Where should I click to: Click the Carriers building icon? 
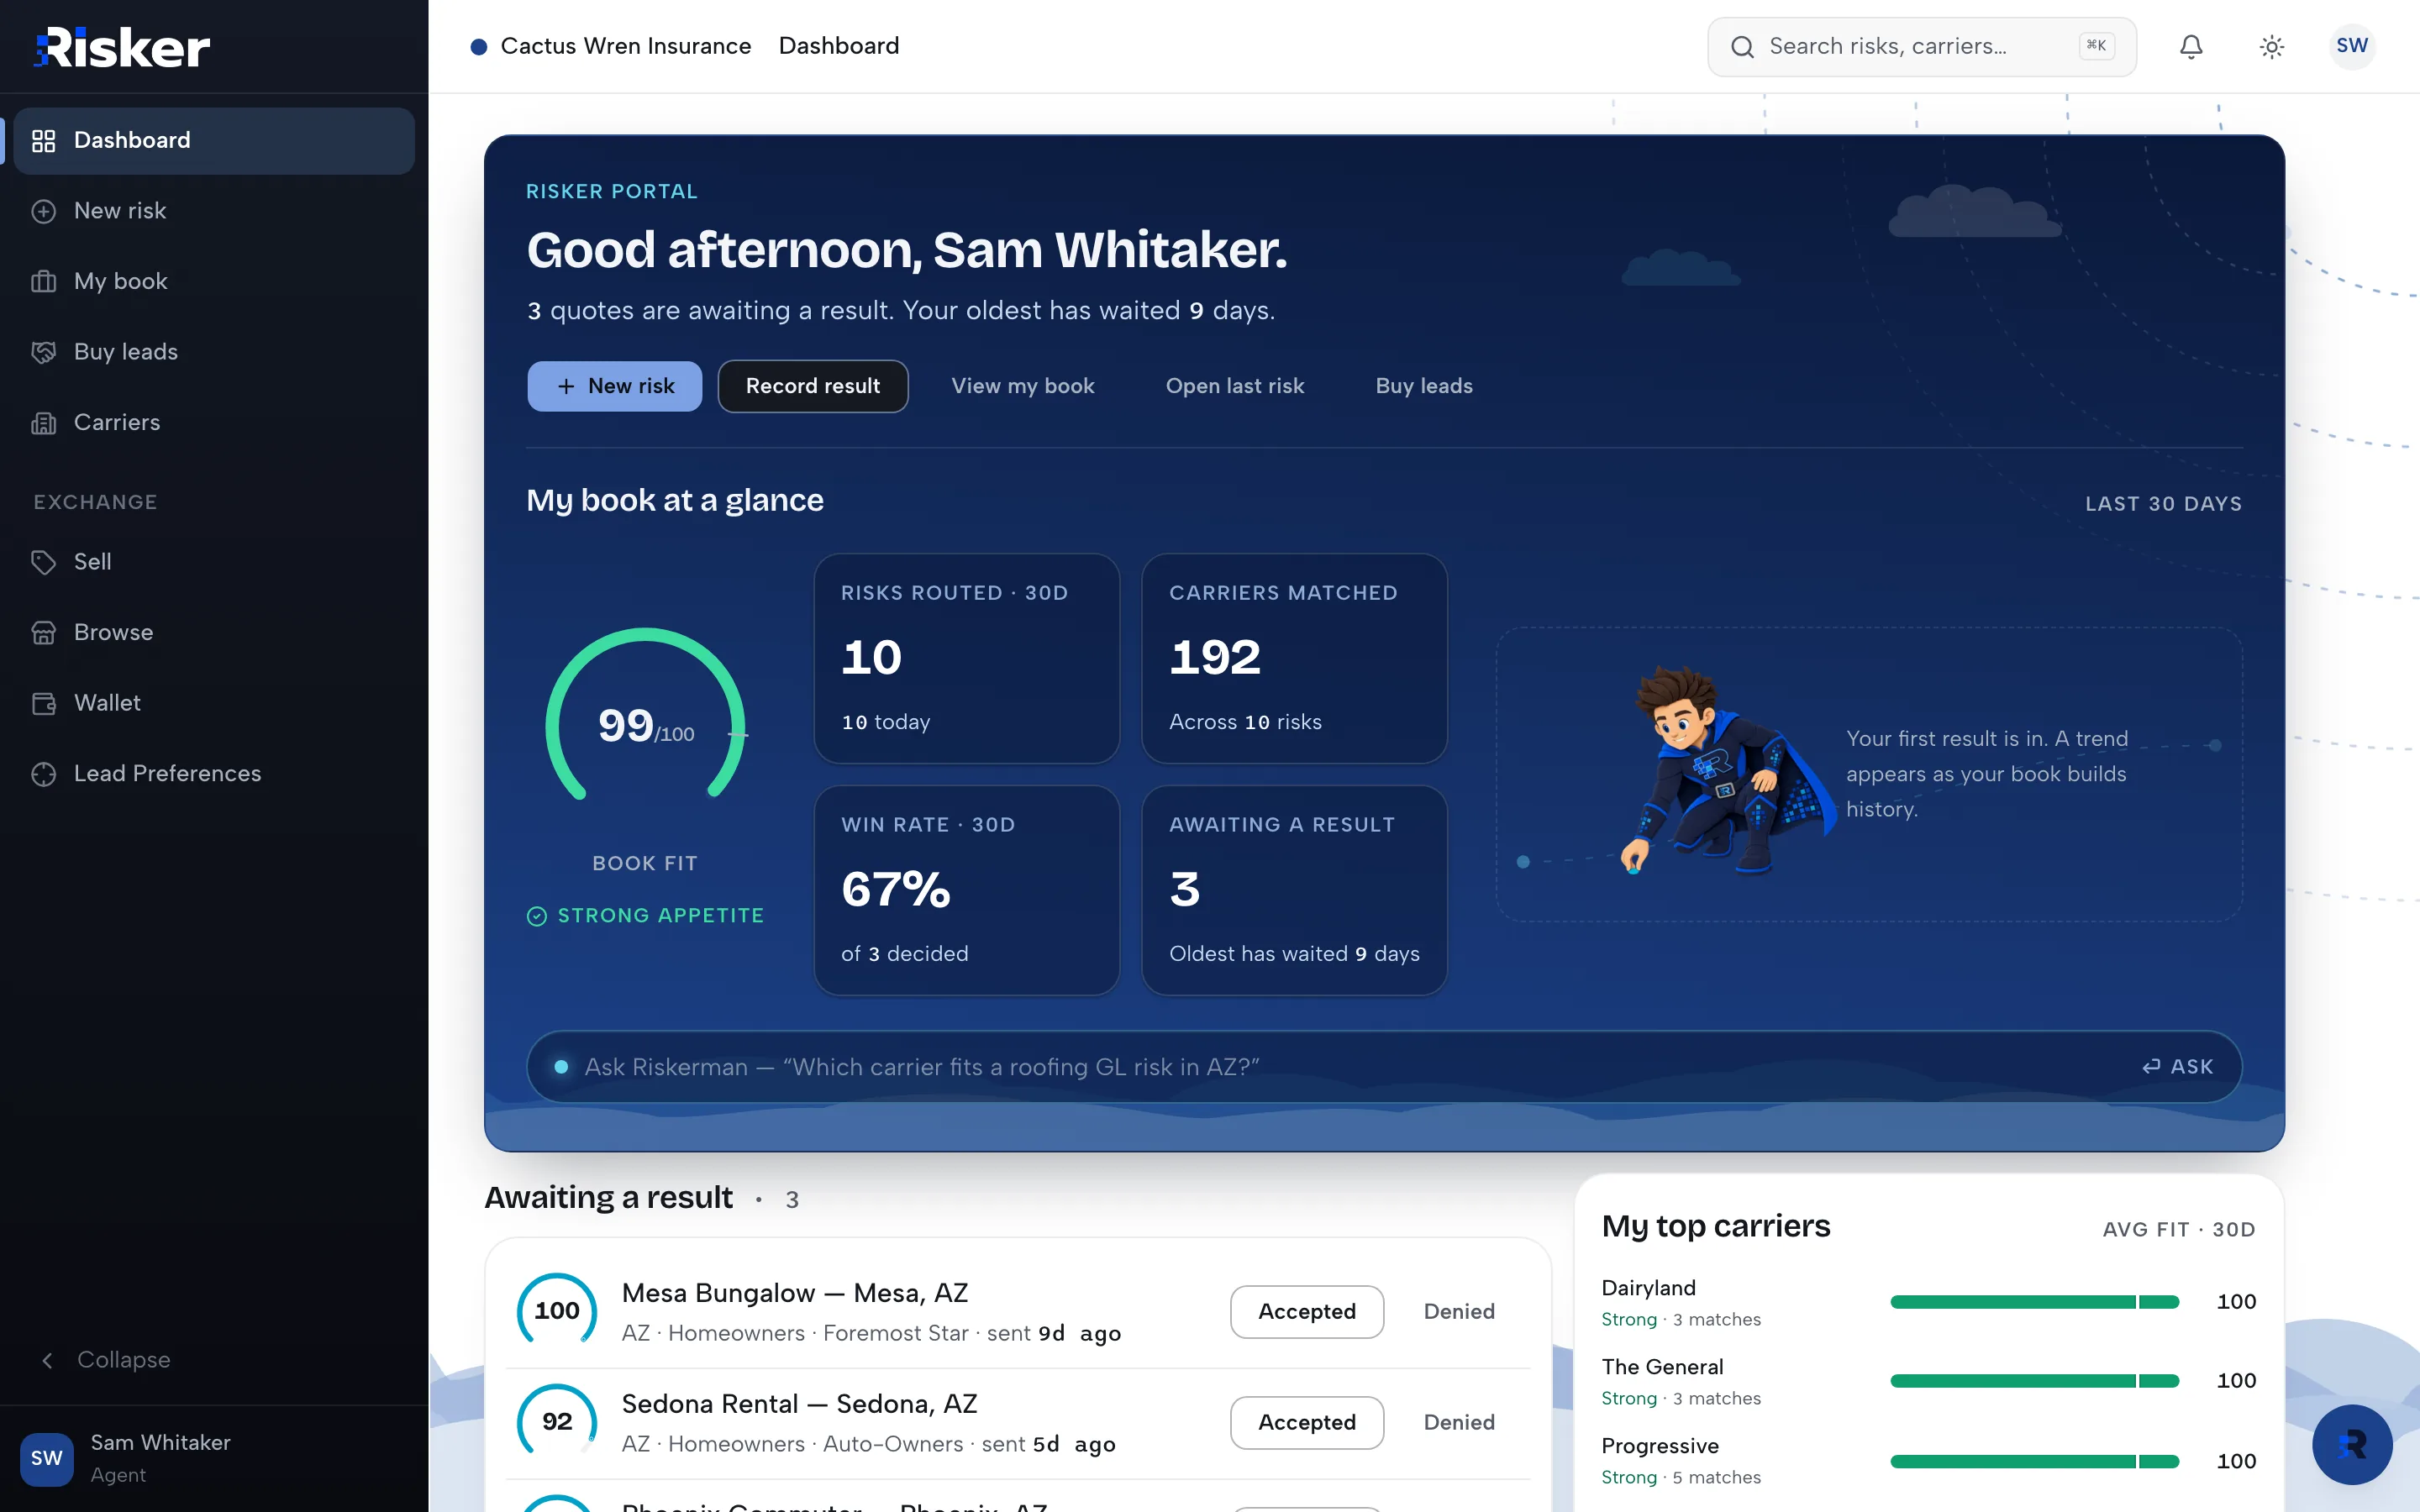(x=43, y=423)
